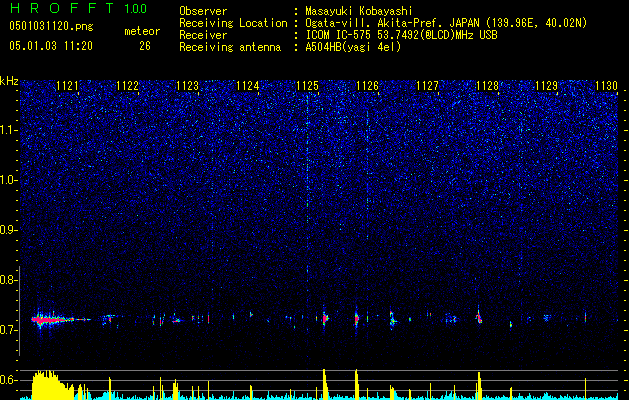
Task: Click the kHz axis unit label
Action: (x=9, y=81)
